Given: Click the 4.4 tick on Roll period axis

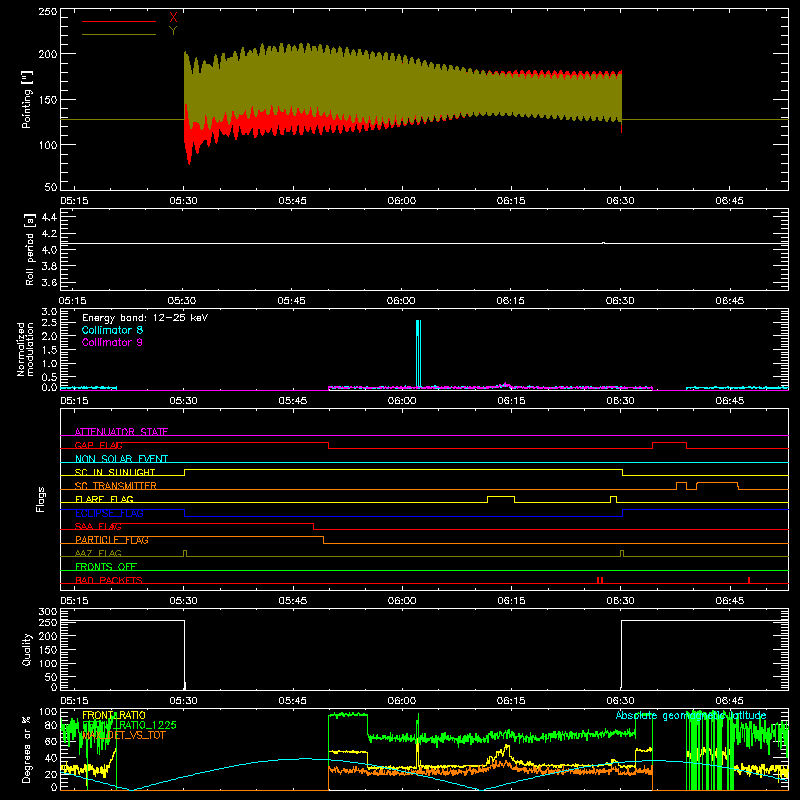Looking at the screenshot, I should pos(49,217).
